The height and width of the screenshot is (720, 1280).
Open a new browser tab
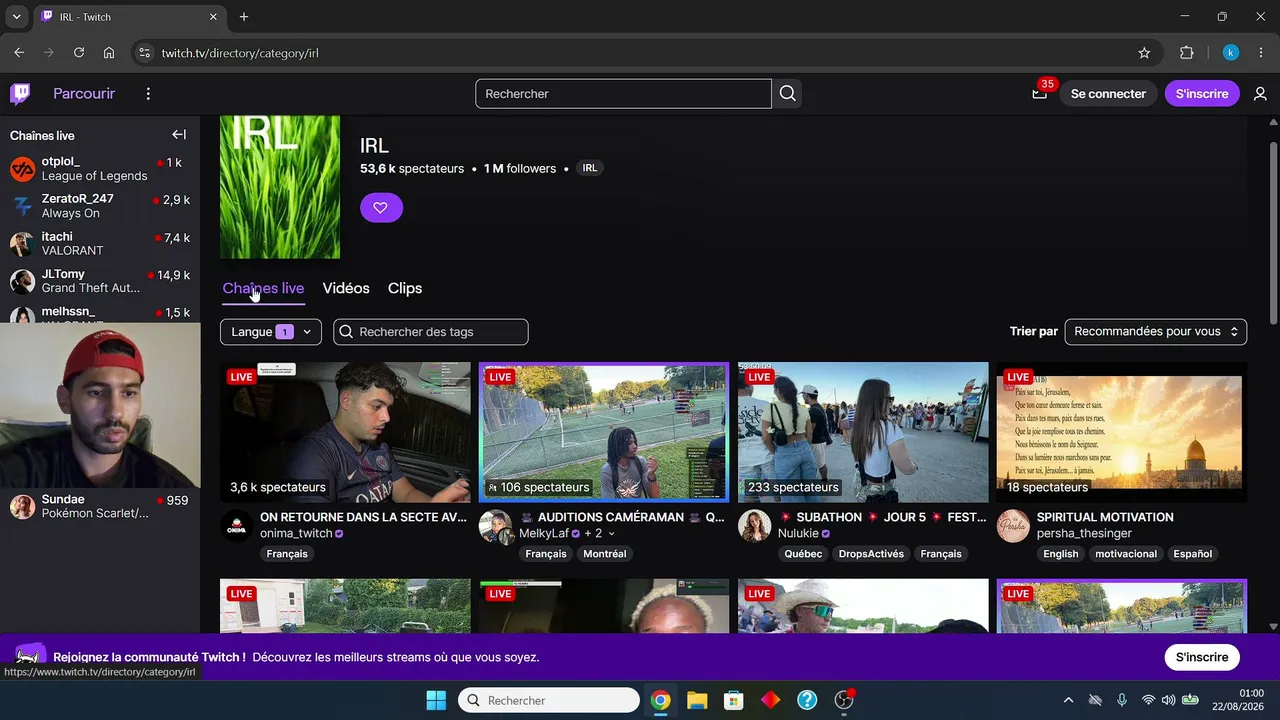(244, 17)
